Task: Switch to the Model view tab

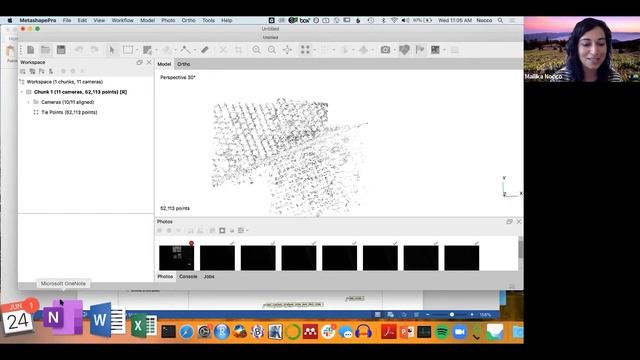Action: click(x=164, y=64)
